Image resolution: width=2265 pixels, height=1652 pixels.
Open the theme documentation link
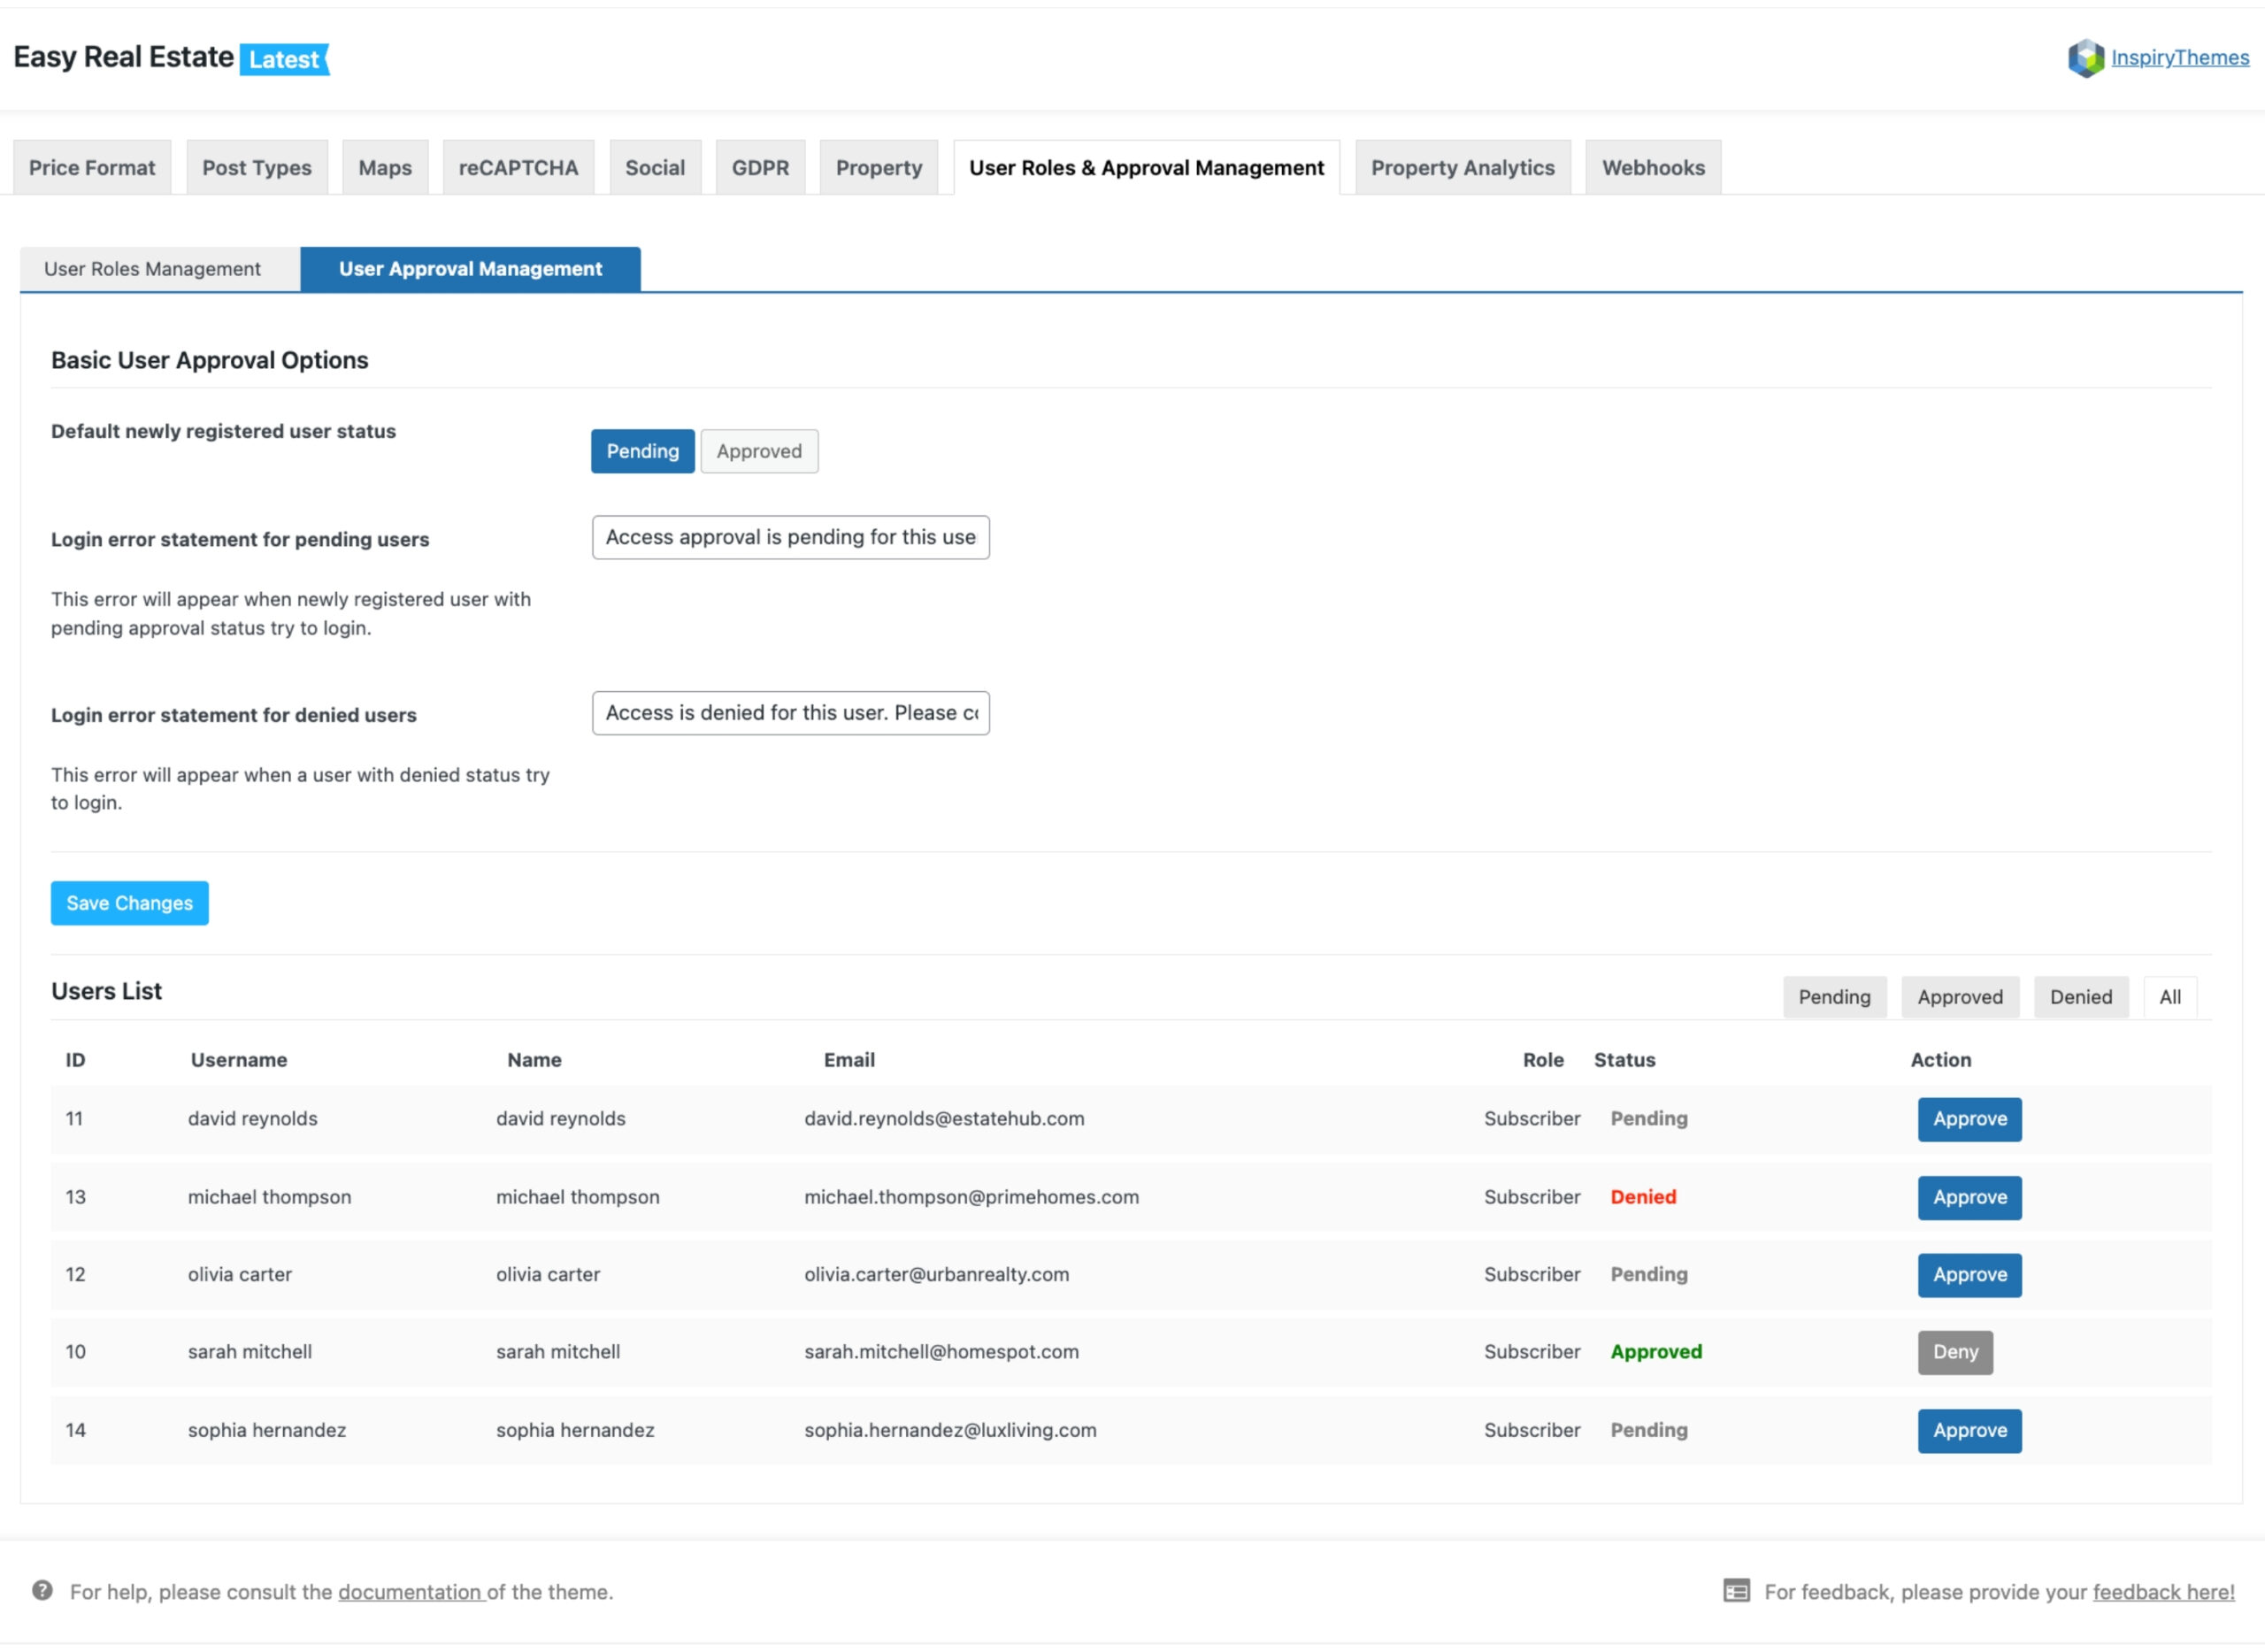click(x=411, y=1591)
